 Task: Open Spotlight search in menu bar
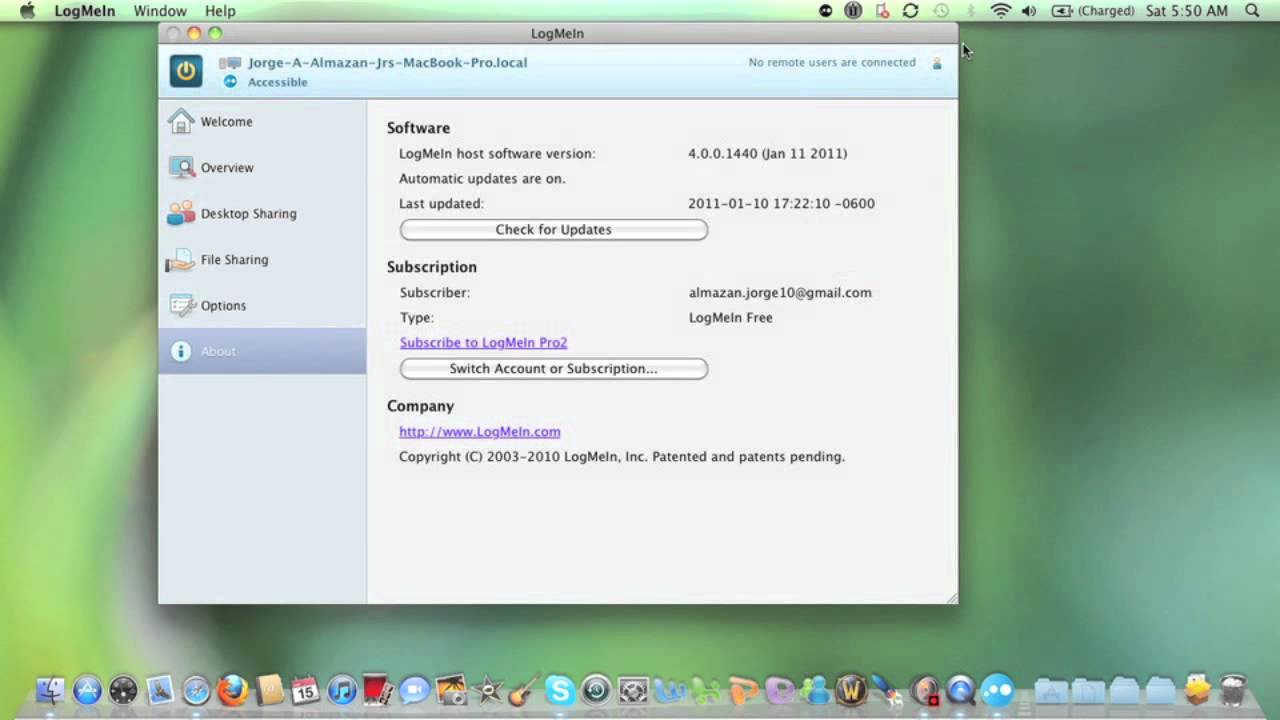tap(1252, 11)
